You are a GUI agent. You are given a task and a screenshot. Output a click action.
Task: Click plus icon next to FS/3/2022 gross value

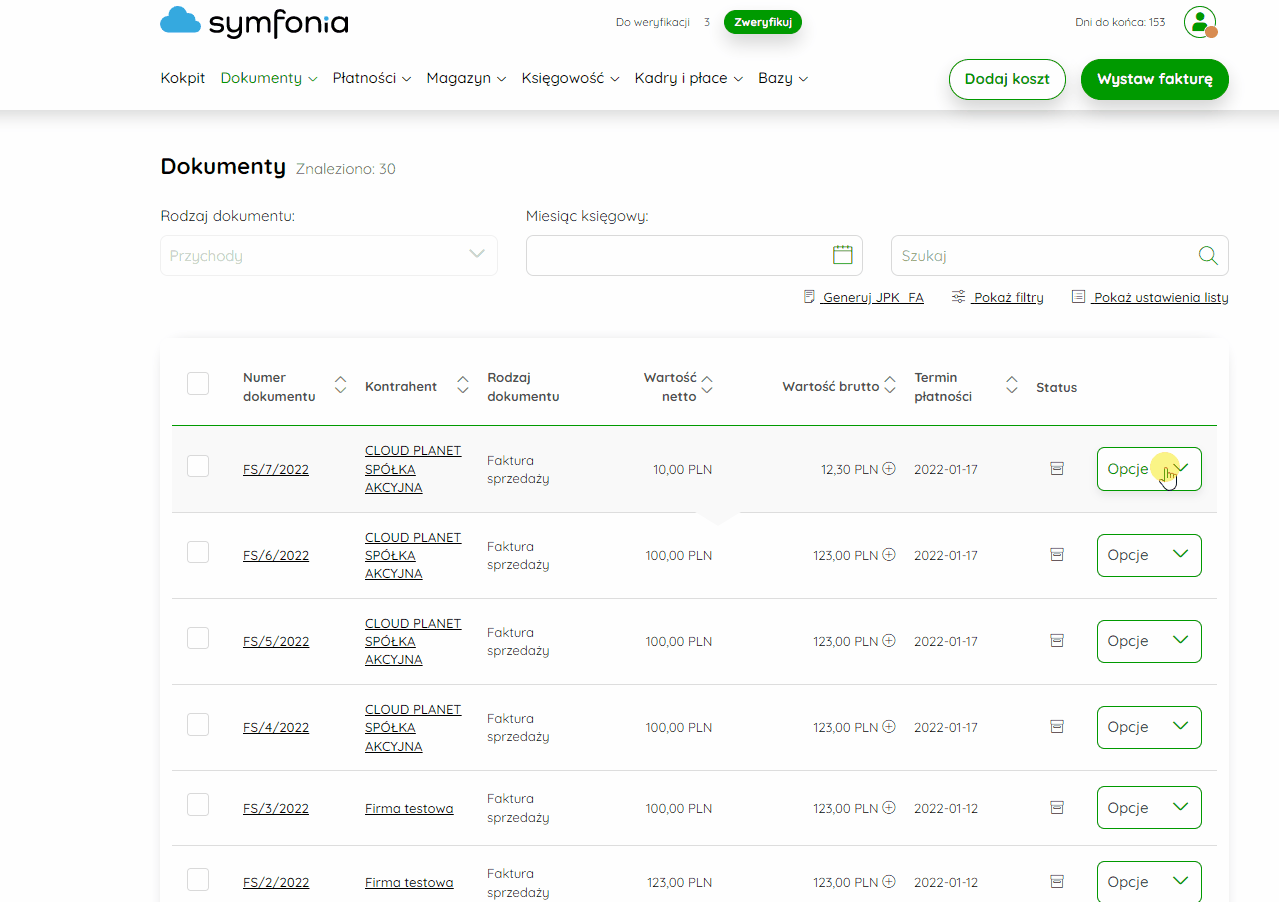(x=889, y=808)
